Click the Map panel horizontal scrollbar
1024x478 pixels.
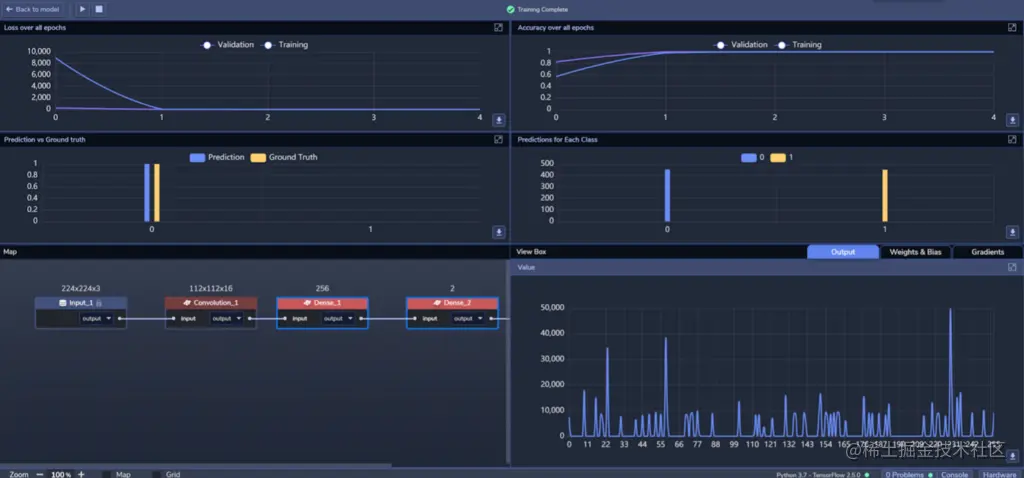coord(196,466)
